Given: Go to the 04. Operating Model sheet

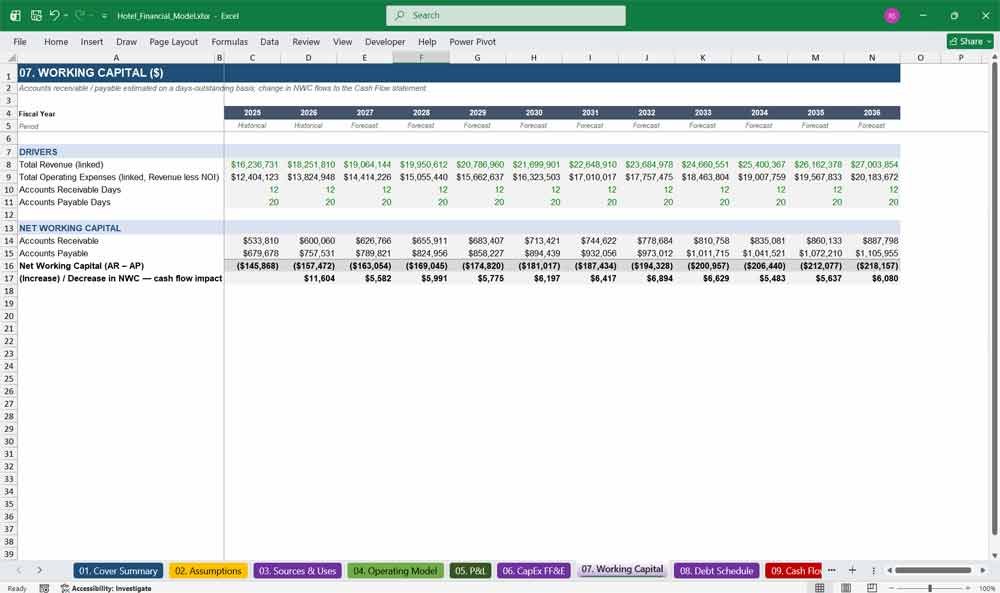Looking at the screenshot, I should 395,571.
